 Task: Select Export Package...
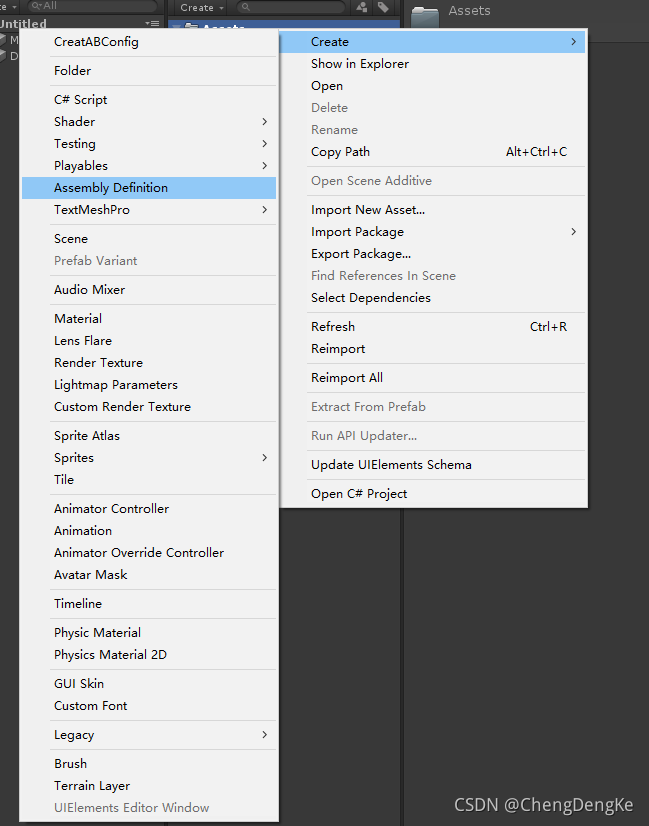(x=433, y=254)
